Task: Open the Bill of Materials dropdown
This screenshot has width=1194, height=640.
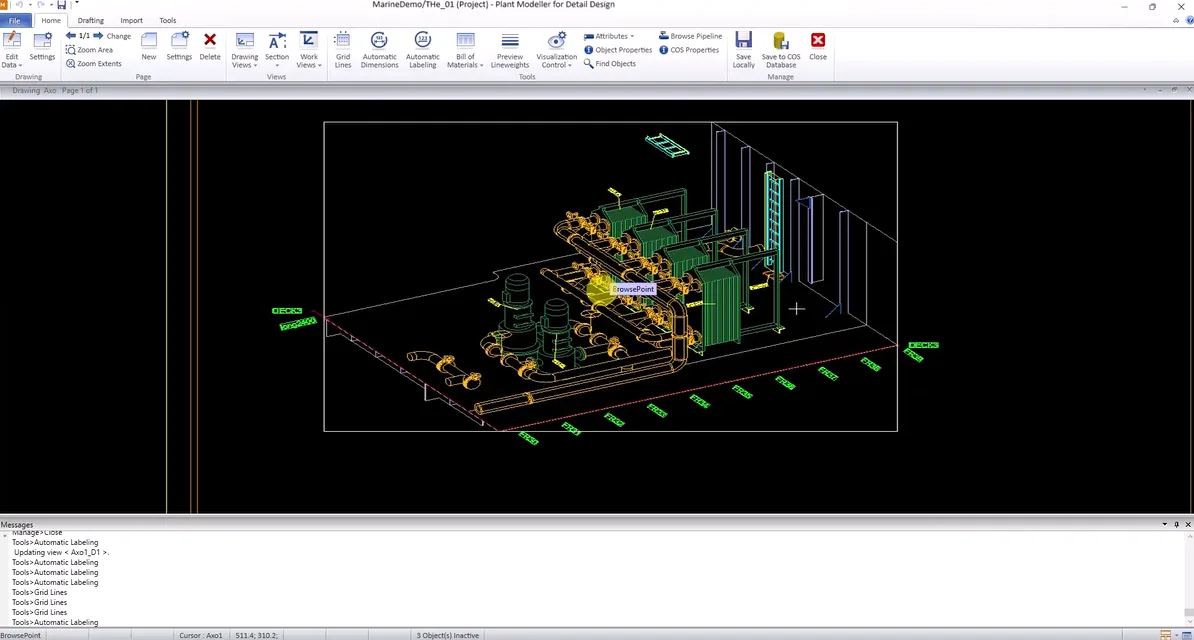Action: tap(465, 52)
